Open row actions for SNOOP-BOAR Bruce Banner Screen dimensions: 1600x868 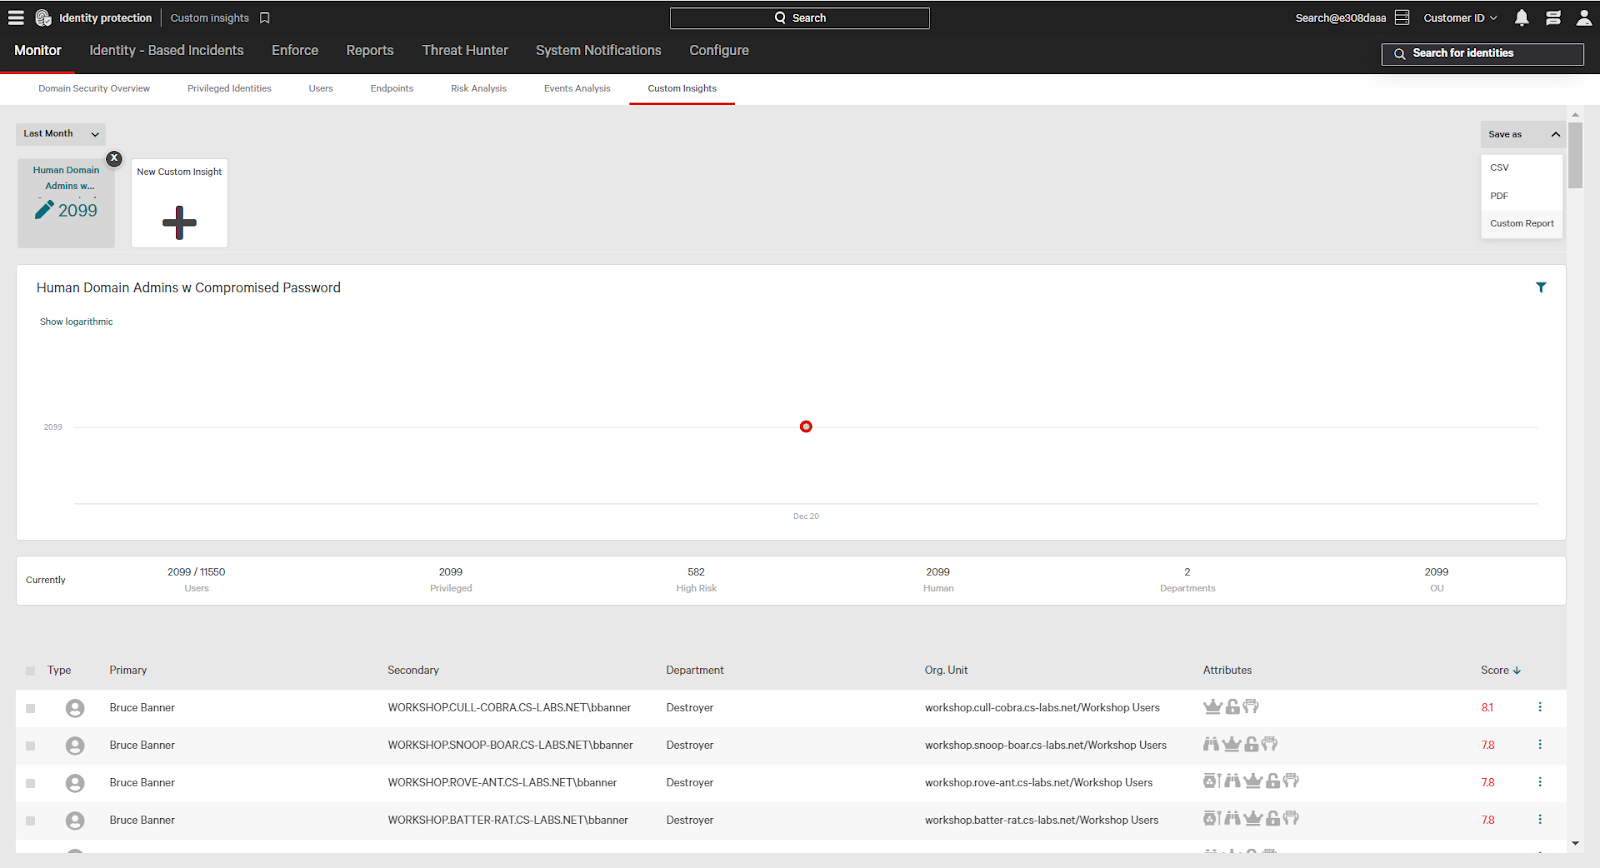1540,745
